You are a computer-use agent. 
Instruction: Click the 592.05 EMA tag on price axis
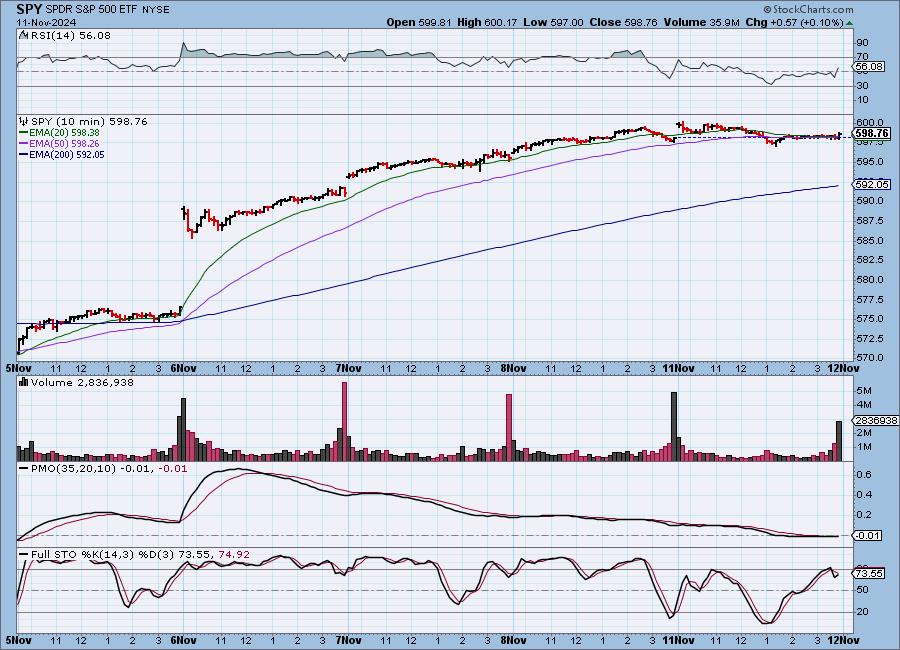(872, 184)
